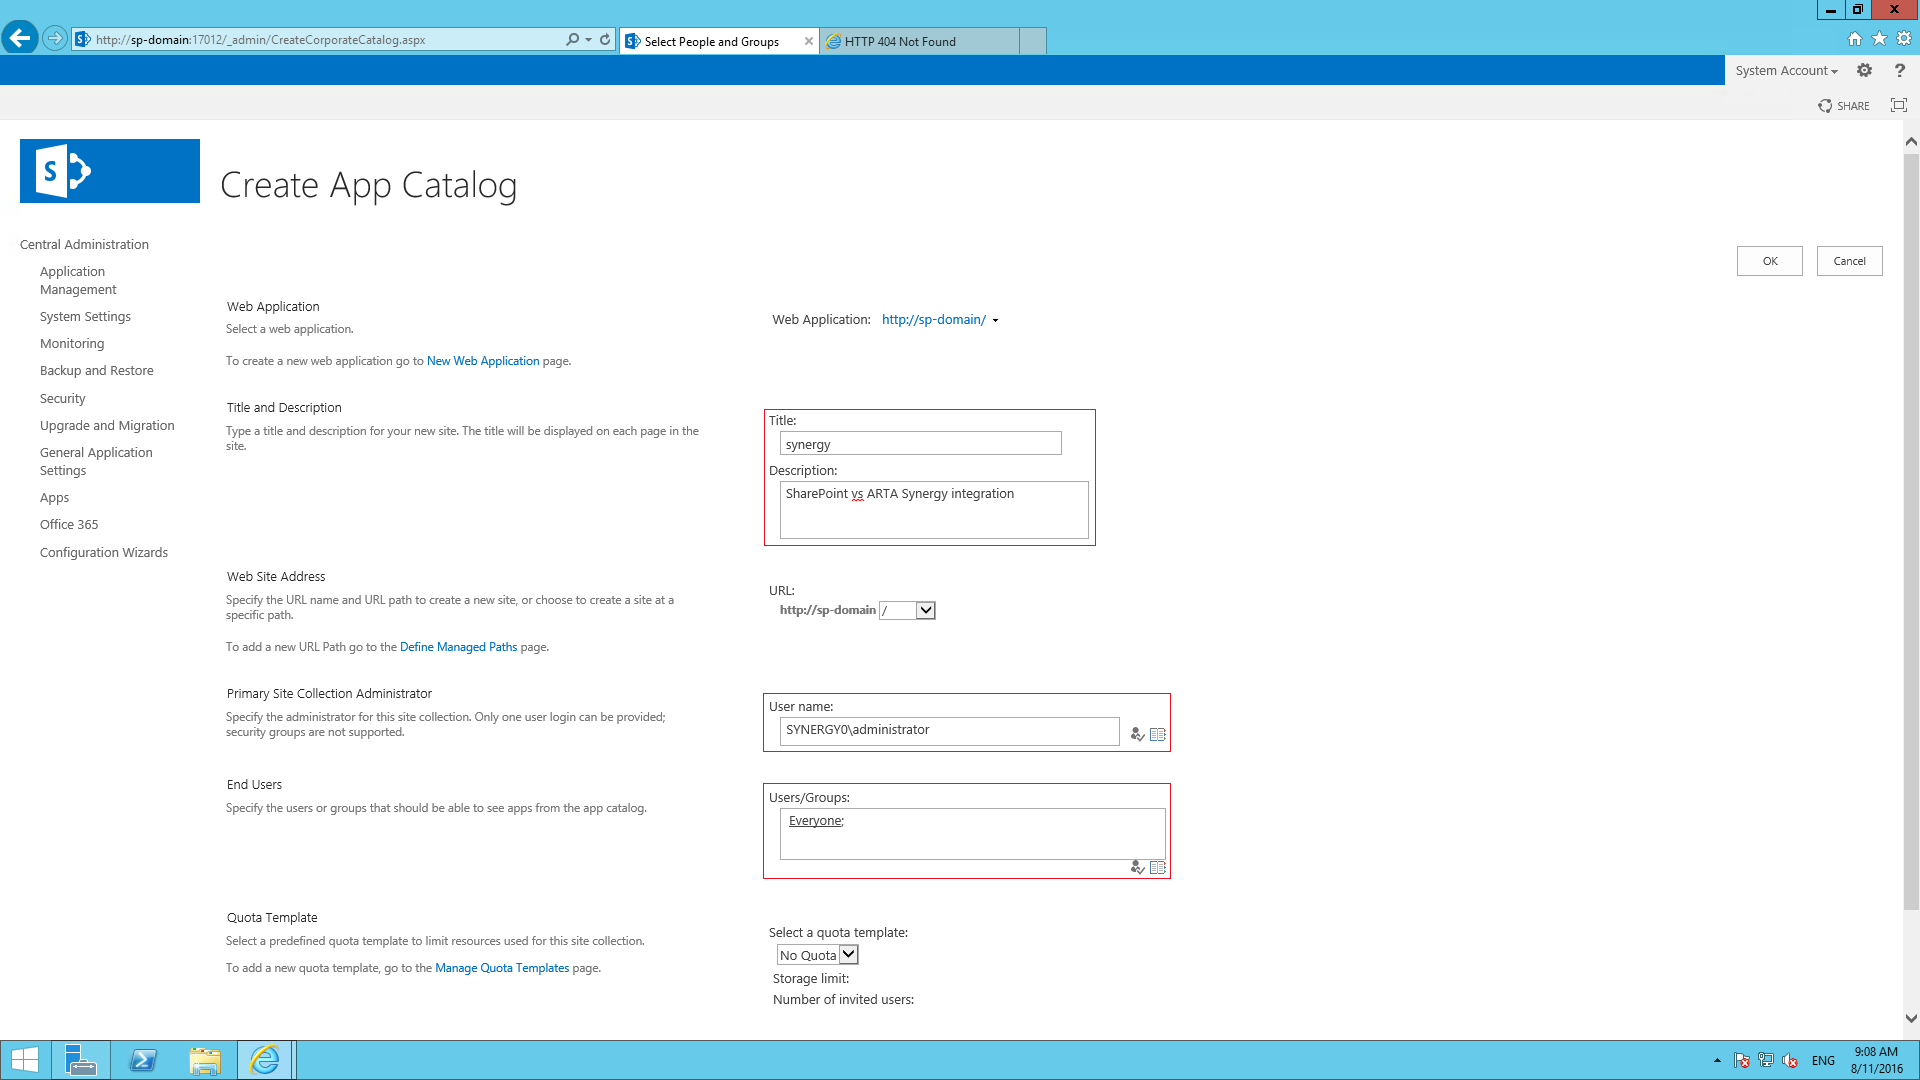Click the Users/Groups people picker box
This screenshot has width=1920, height=1080.
coord(972,834)
